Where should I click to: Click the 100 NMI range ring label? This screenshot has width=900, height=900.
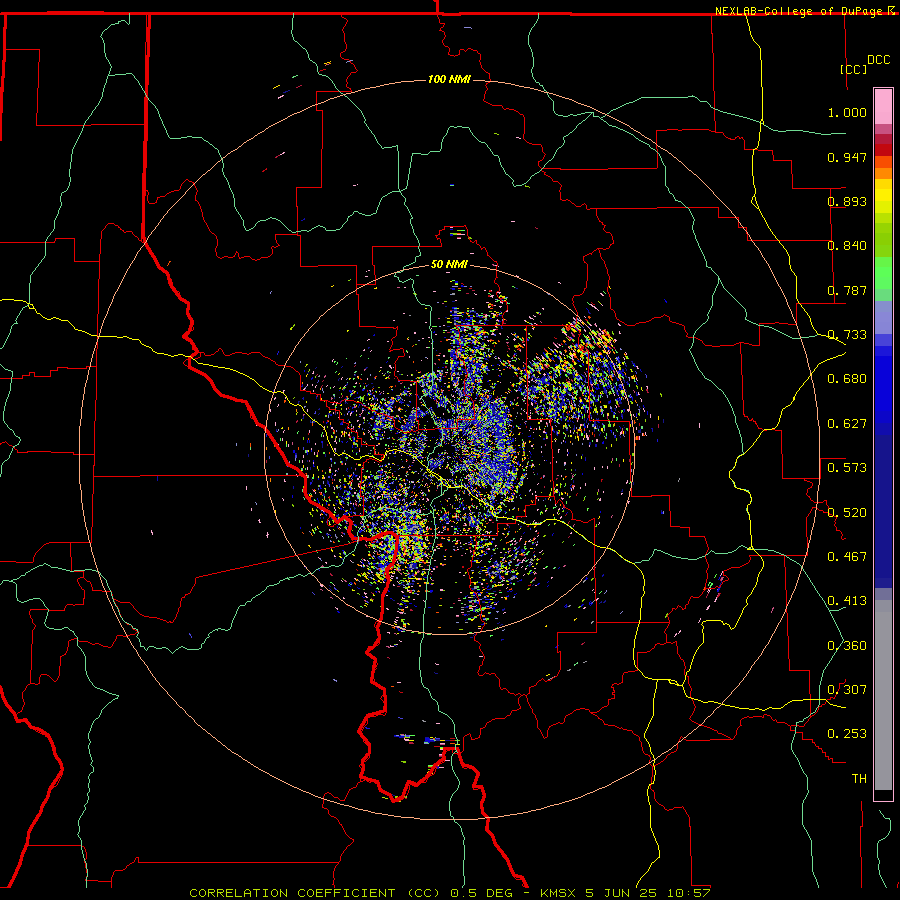point(449,79)
